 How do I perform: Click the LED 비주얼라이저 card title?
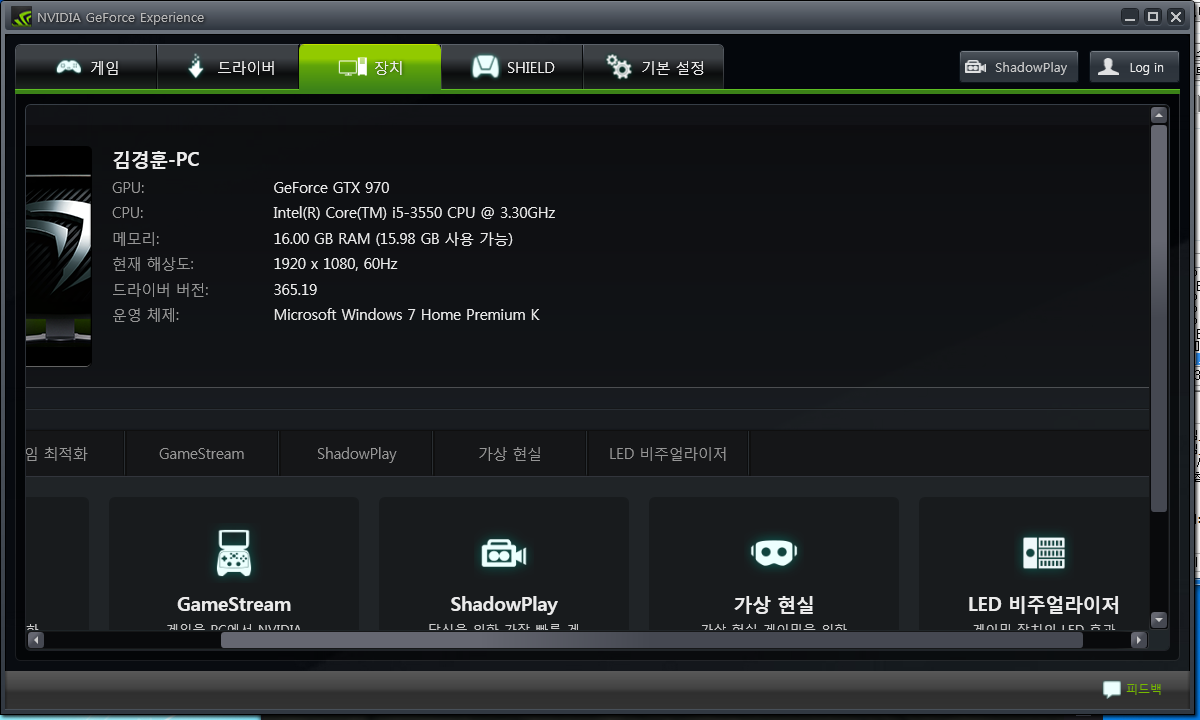pyautogui.click(x=1044, y=604)
